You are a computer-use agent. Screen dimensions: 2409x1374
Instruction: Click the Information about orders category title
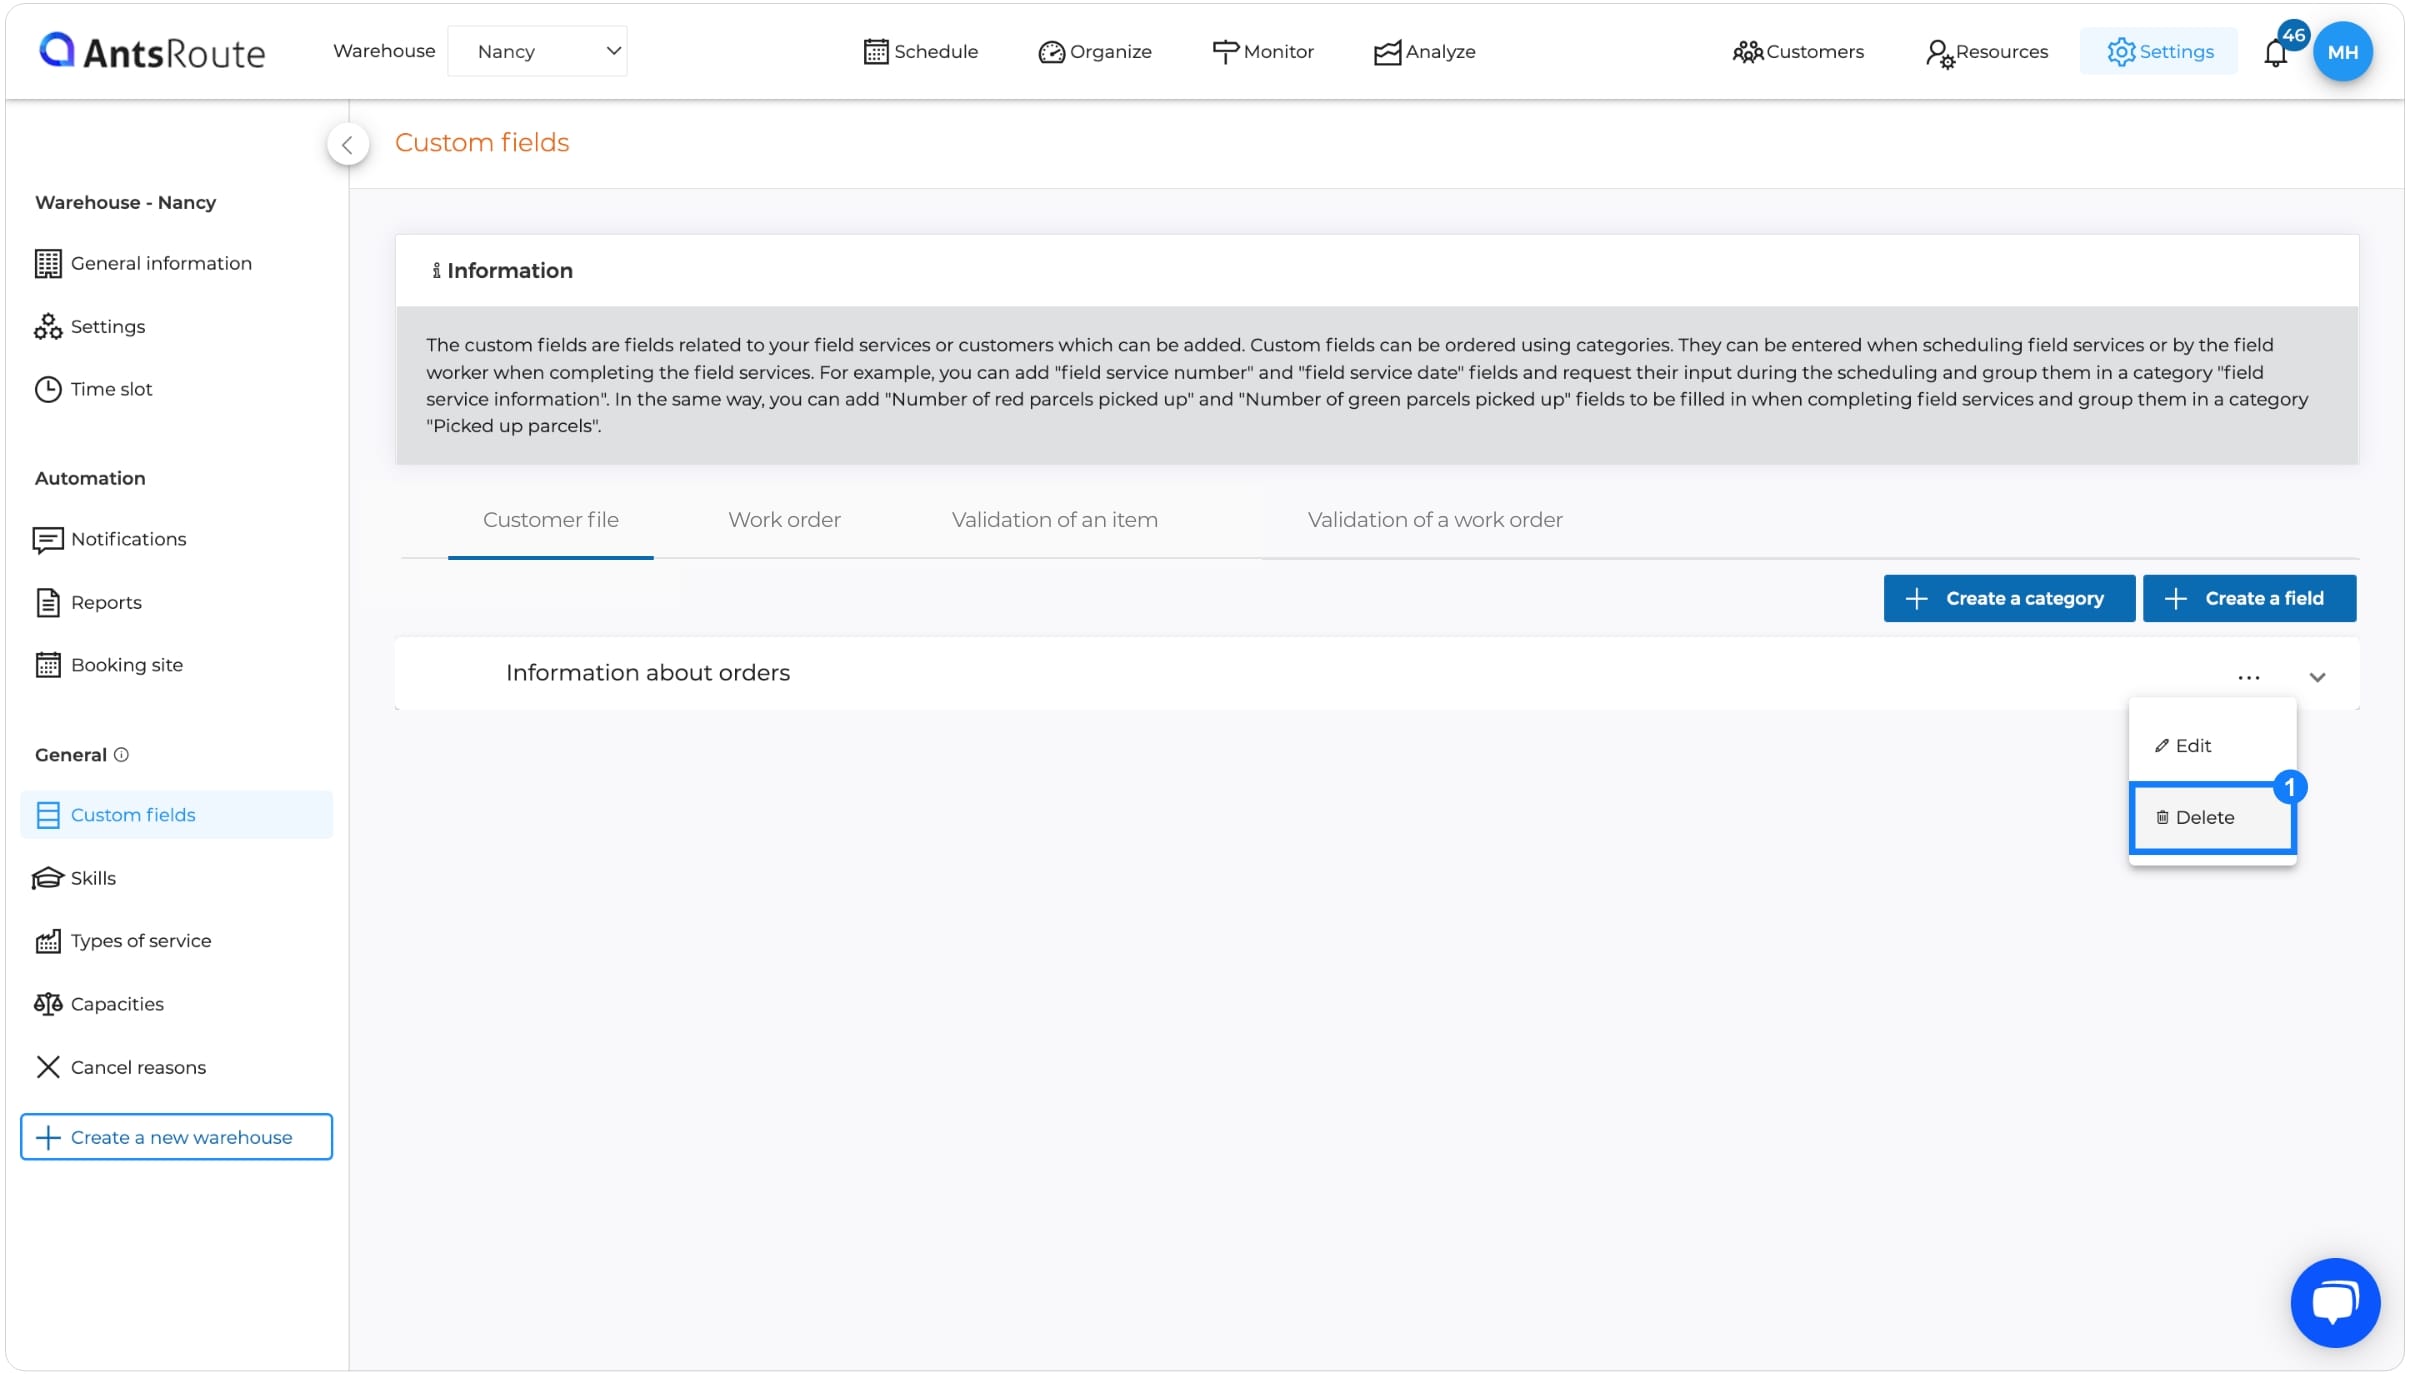[x=648, y=673]
